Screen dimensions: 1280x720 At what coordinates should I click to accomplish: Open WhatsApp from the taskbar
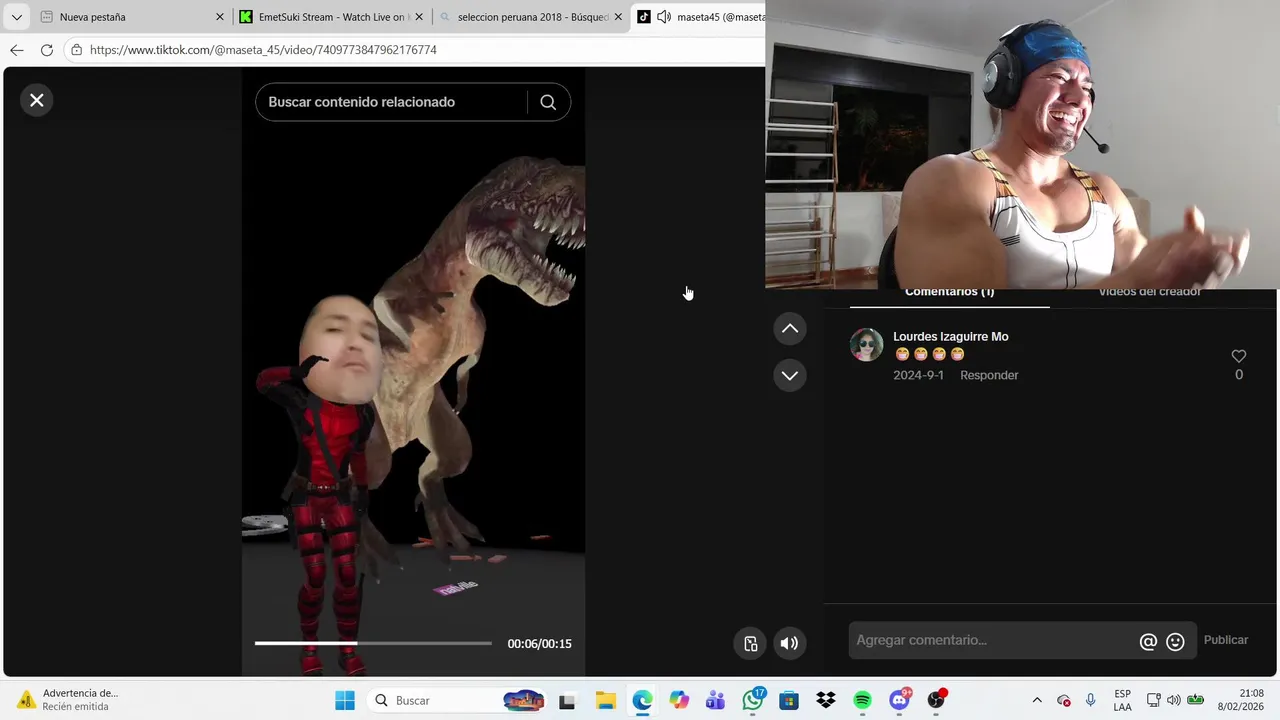[753, 700]
